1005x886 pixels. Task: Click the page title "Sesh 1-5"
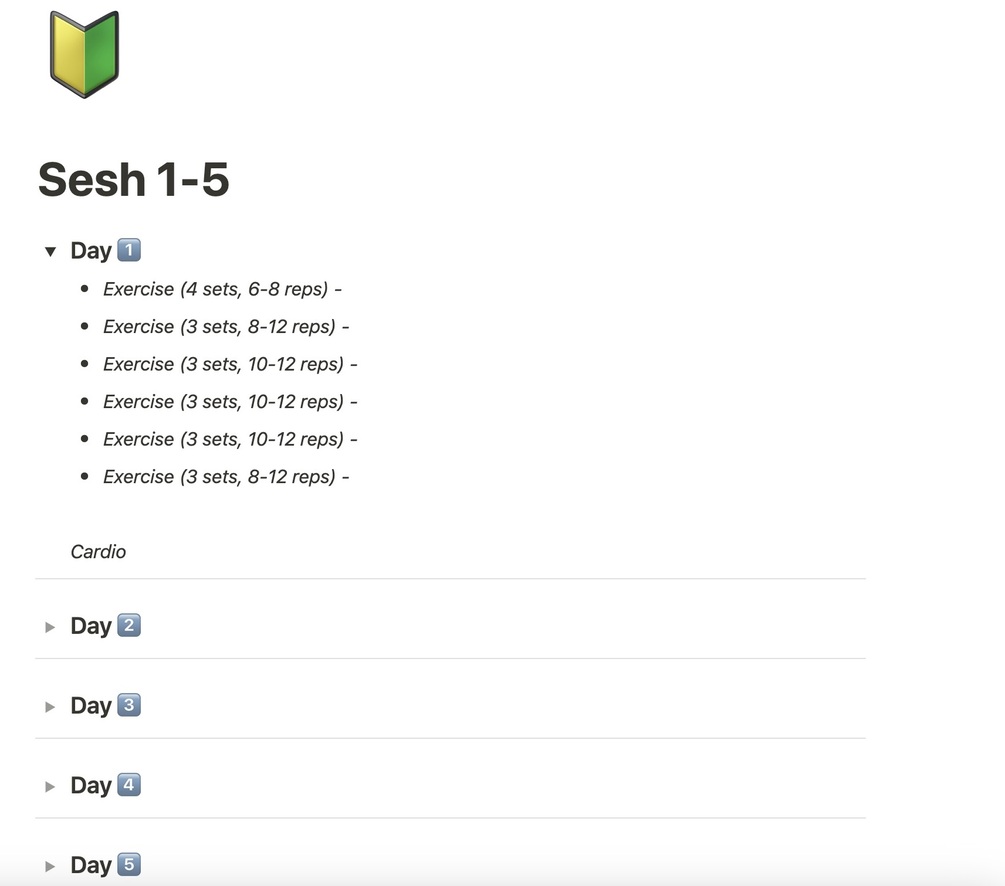(x=134, y=180)
